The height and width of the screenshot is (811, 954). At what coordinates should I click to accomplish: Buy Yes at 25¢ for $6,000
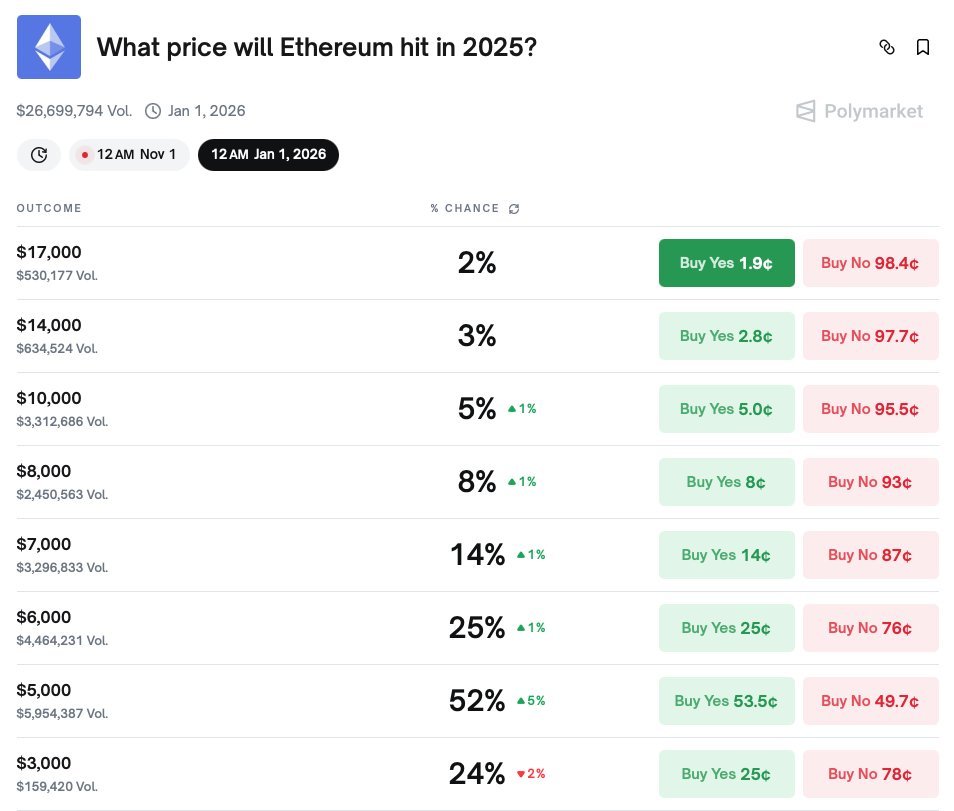pos(726,627)
